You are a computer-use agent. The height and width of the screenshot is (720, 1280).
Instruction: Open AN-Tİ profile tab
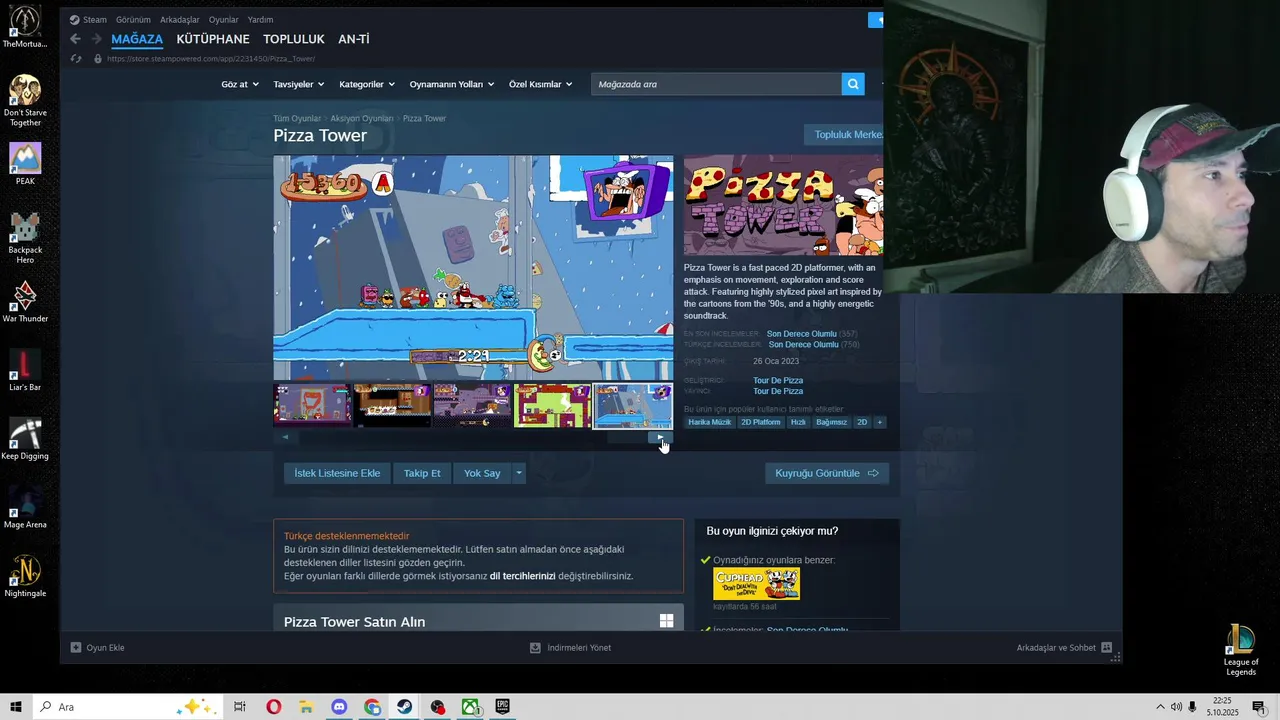click(x=354, y=39)
